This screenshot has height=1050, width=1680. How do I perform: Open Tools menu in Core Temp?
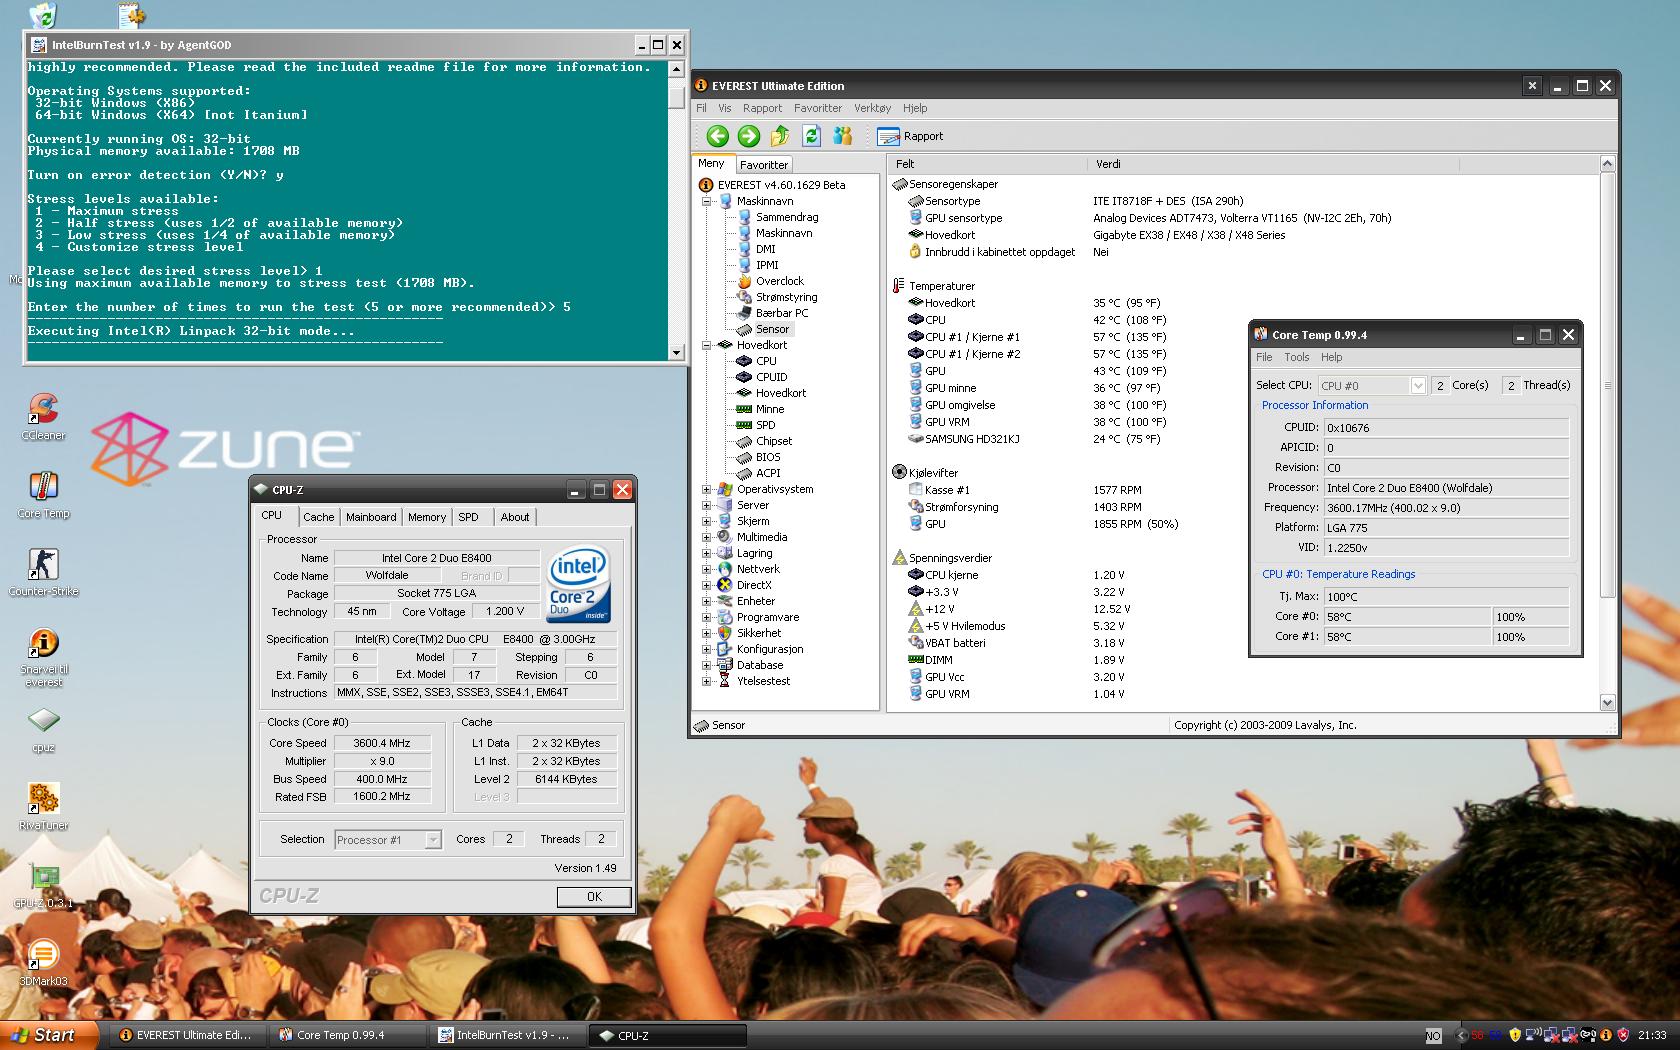[x=1296, y=357]
